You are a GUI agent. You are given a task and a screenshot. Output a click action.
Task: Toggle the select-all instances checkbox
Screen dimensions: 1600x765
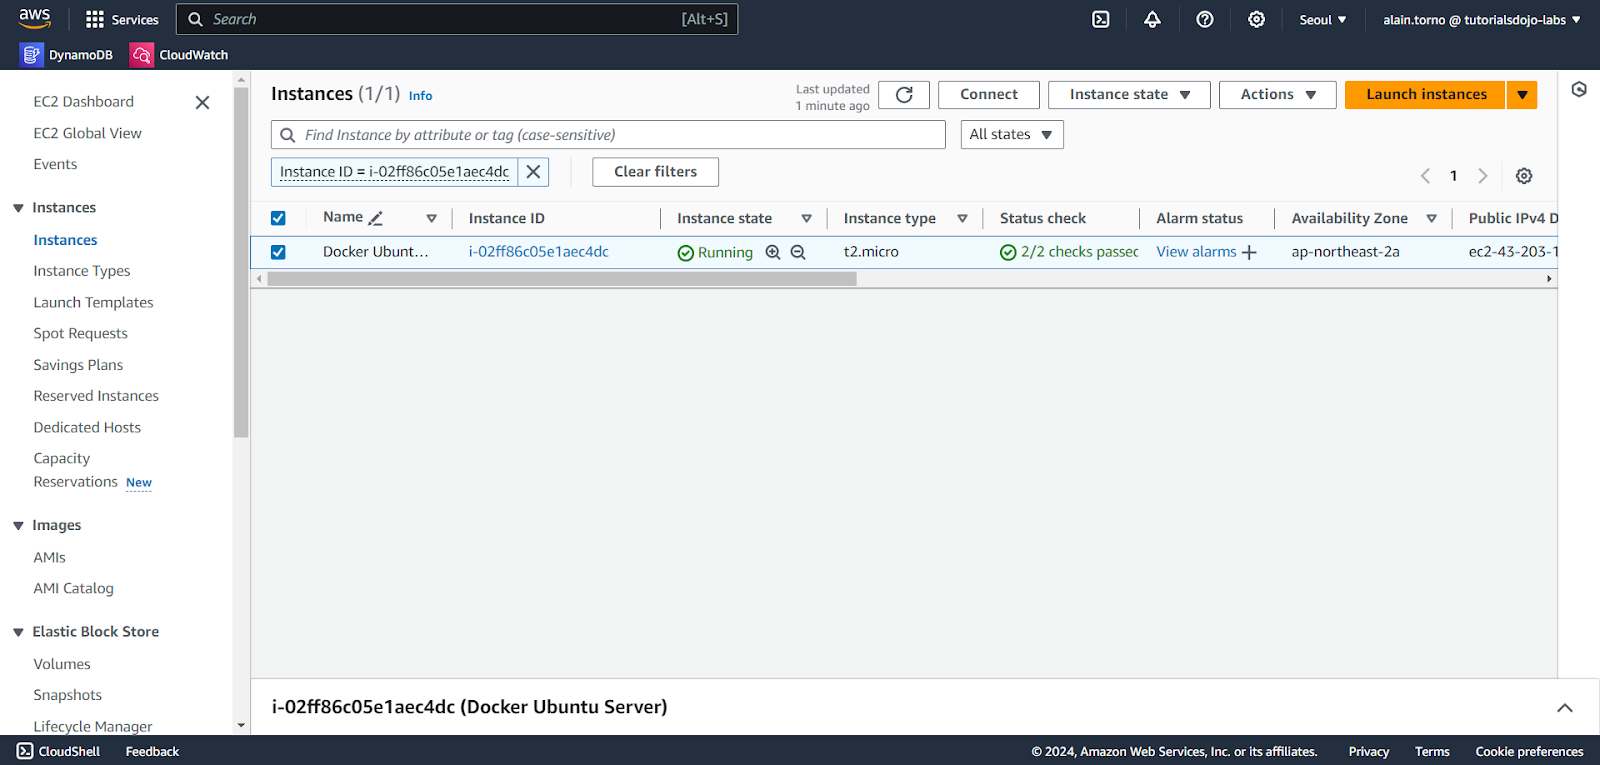(278, 218)
